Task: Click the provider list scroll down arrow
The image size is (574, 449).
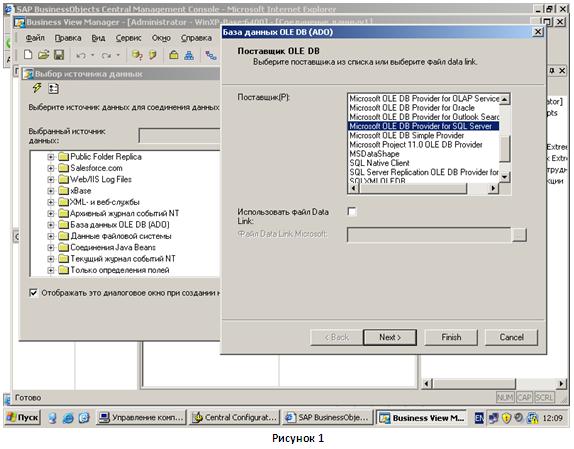Action: coord(505,177)
